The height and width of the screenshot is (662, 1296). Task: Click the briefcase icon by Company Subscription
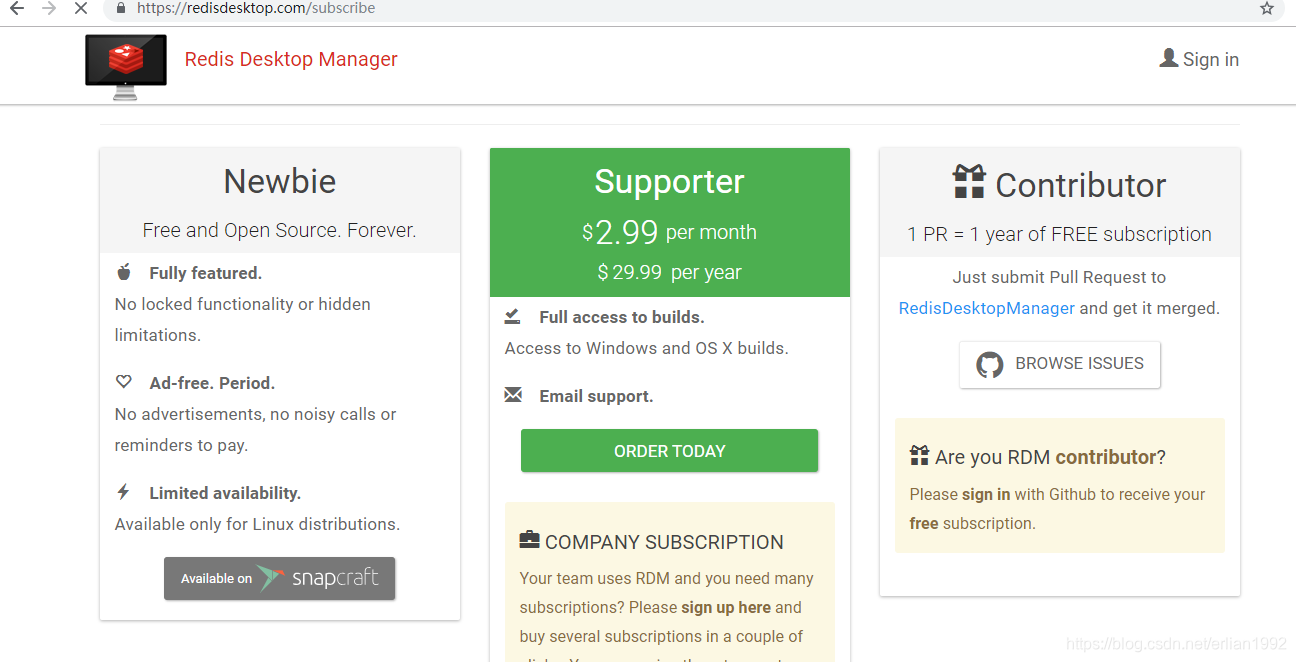(x=529, y=540)
